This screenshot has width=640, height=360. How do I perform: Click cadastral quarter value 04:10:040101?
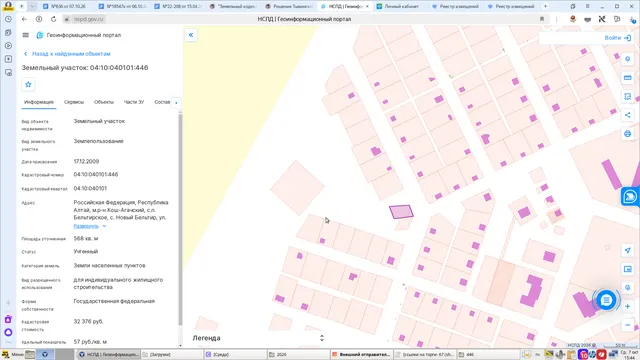pyautogui.click(x=90, y=189)
